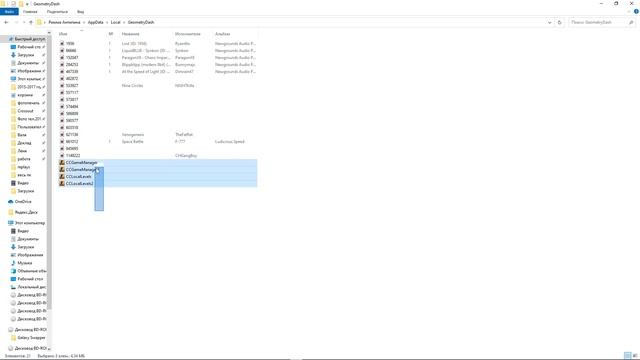Viewport: 640px width, 360px height.
Task: Switch to details view in status bar
Action: 628,356
